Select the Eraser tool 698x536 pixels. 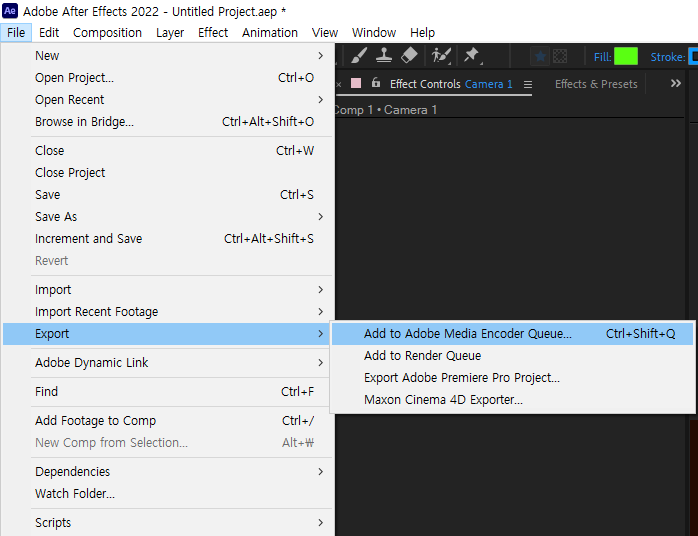click(409, 56)
